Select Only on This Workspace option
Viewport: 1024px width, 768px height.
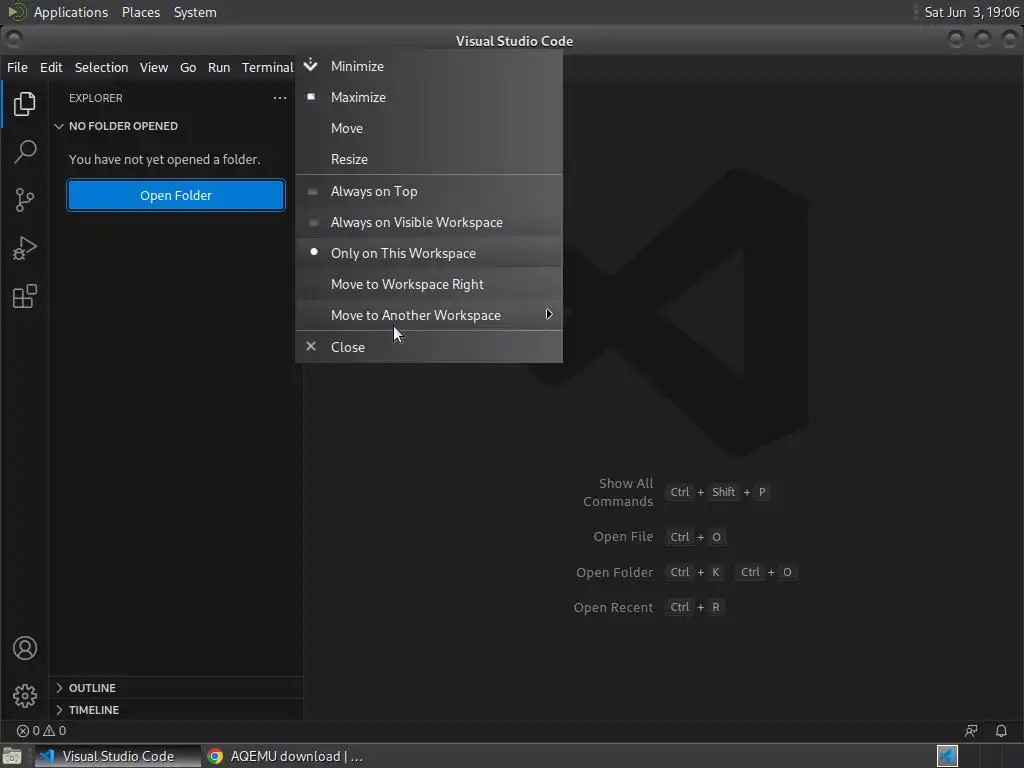coord(428,253)
